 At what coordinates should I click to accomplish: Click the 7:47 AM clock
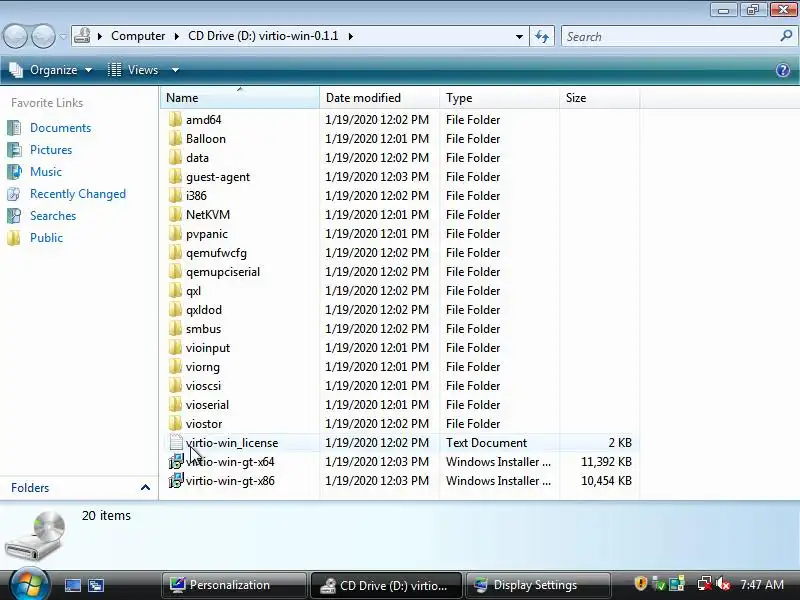(762, 585)
